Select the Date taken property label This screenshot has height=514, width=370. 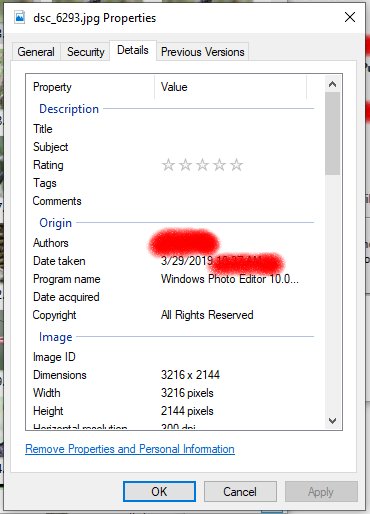[59, 261]
